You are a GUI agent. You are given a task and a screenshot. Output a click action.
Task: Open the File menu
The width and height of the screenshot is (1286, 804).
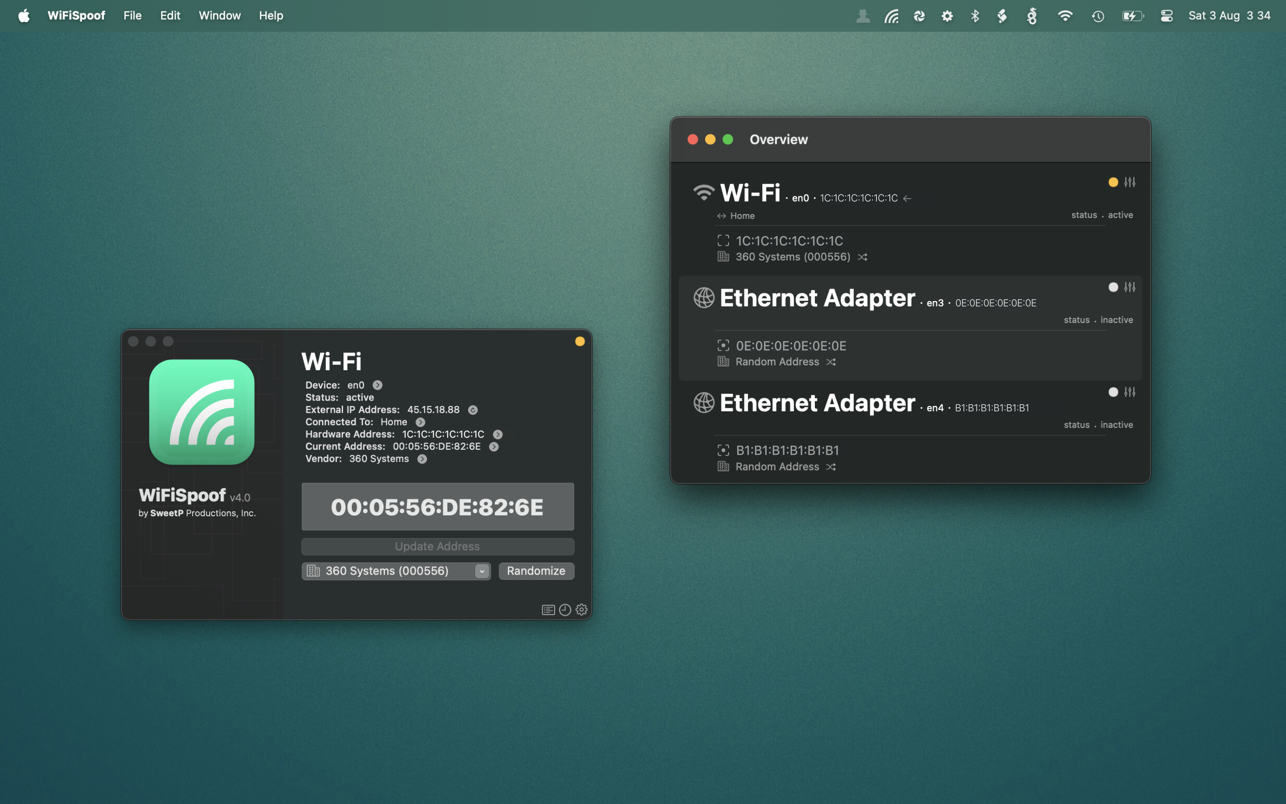point(132,16)
